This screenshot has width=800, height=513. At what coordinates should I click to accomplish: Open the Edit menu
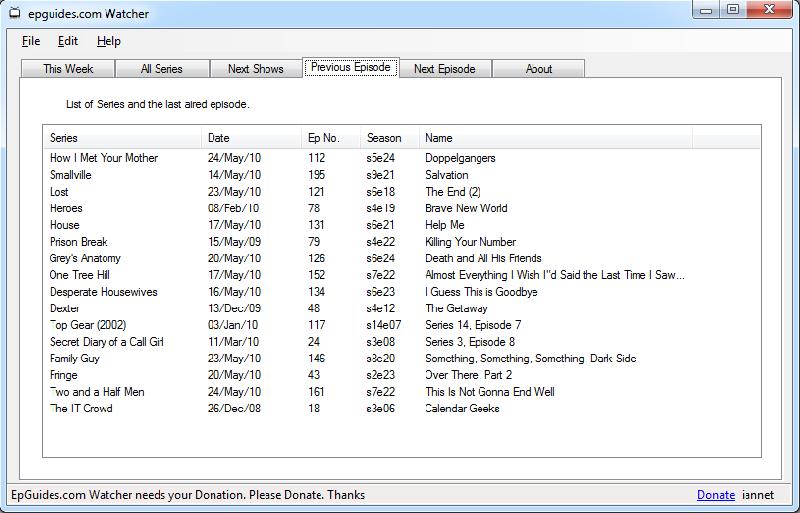coord(68,41)
